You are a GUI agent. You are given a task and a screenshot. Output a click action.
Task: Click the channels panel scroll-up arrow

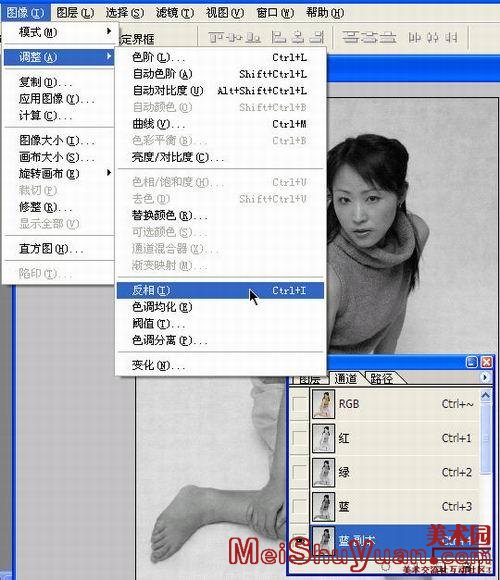[486, 395]
